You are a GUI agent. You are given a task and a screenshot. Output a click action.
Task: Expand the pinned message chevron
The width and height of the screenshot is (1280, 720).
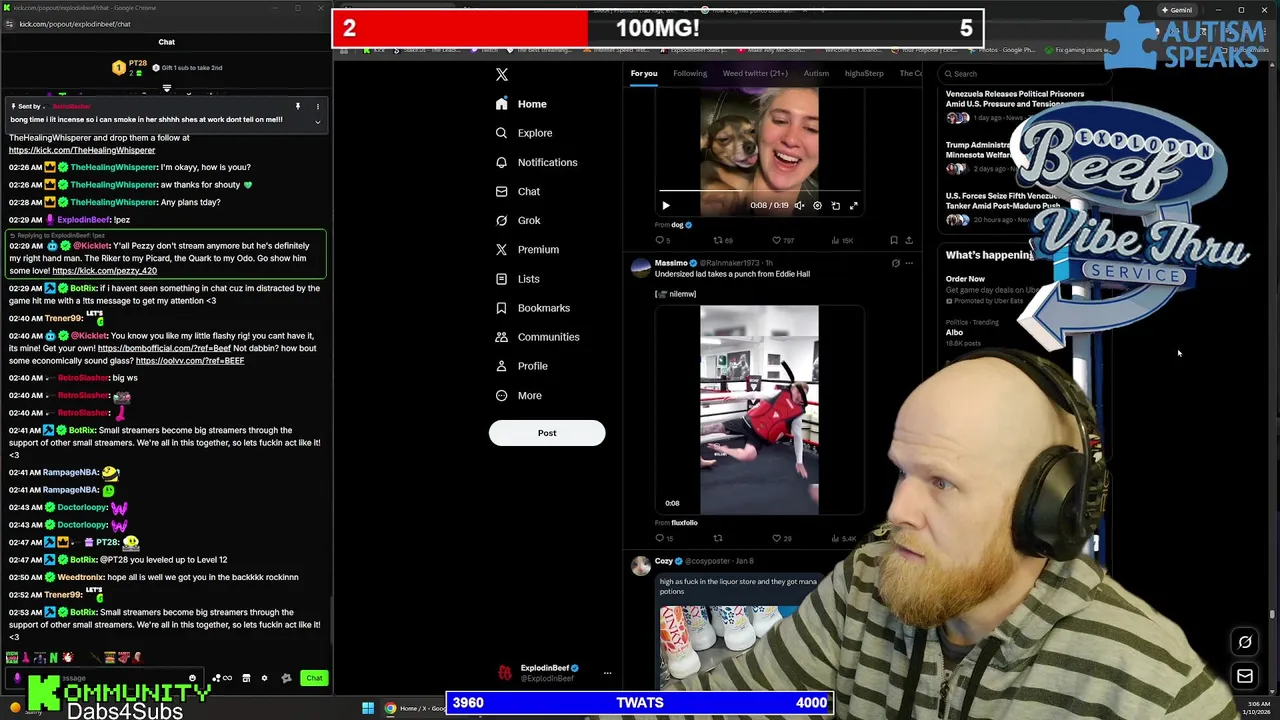317,122
